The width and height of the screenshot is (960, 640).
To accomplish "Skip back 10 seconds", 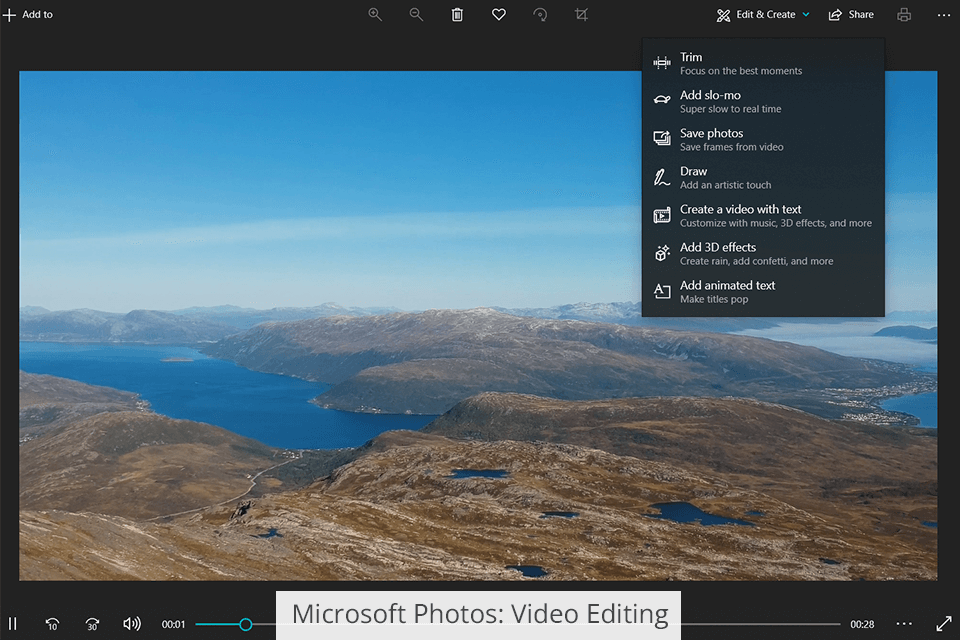I will (x=52, y=624).
